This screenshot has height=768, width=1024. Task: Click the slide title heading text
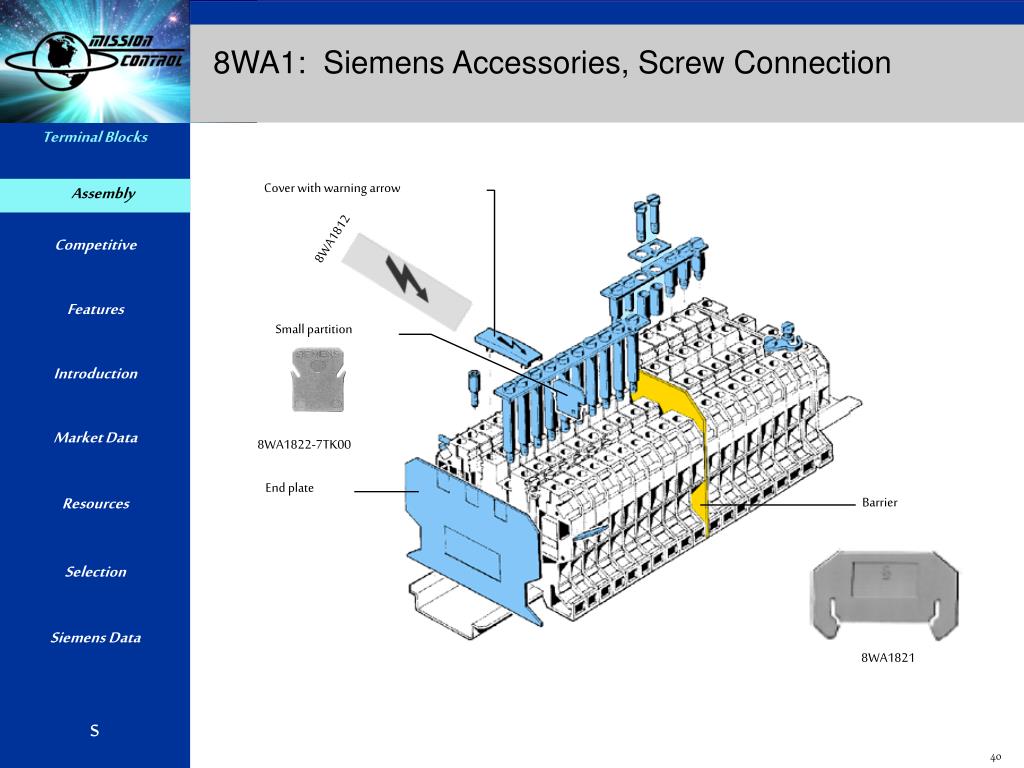pyautogui.click(x=552, y=63)
